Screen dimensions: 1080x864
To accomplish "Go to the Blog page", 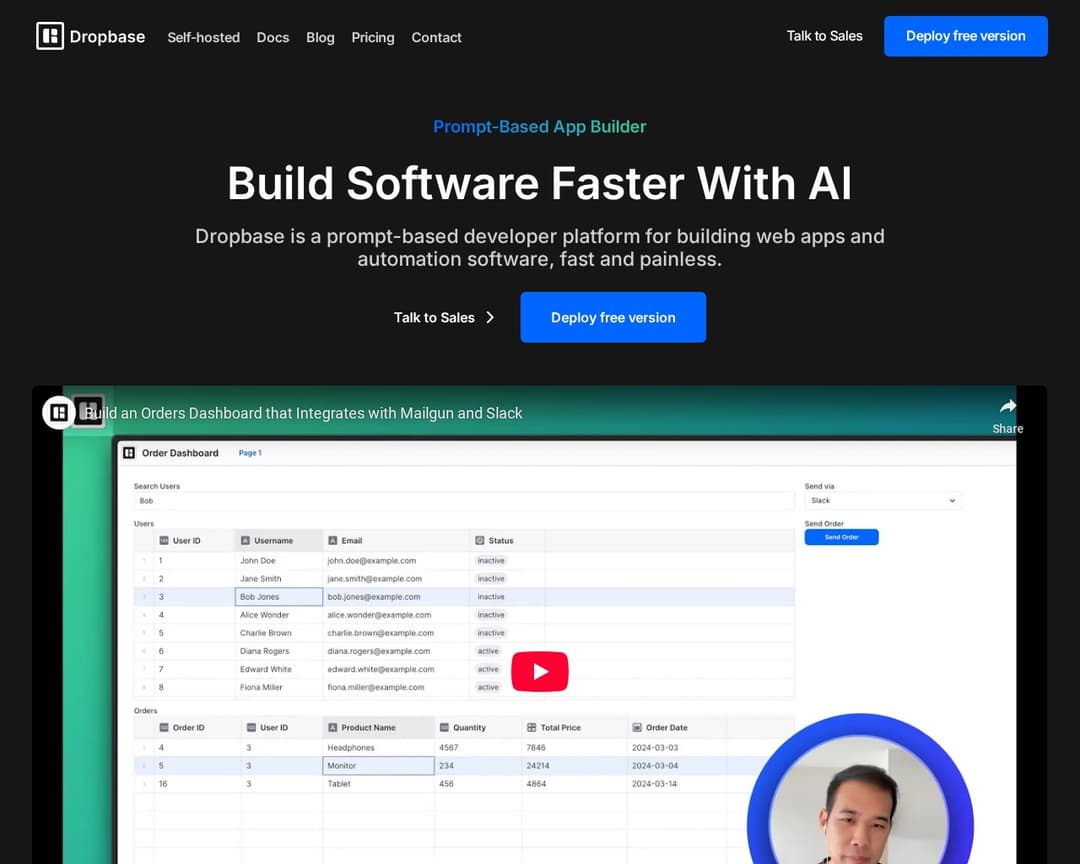I will coord(320,37).
